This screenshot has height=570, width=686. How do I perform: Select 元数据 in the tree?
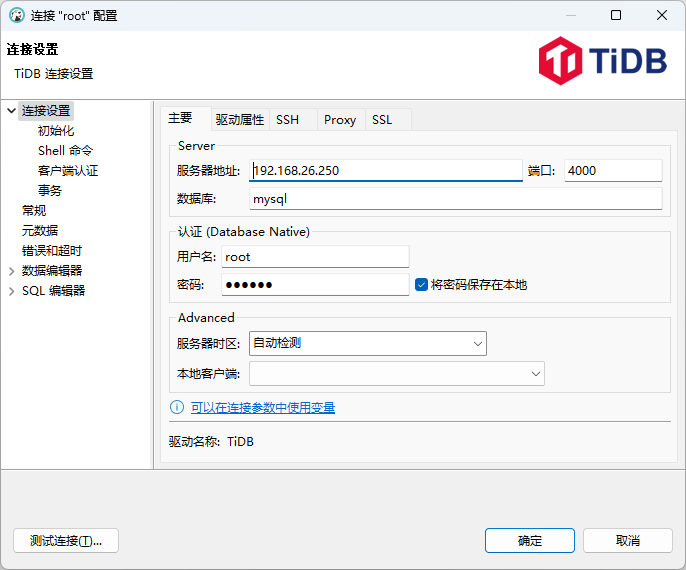[x=40, y=231]
